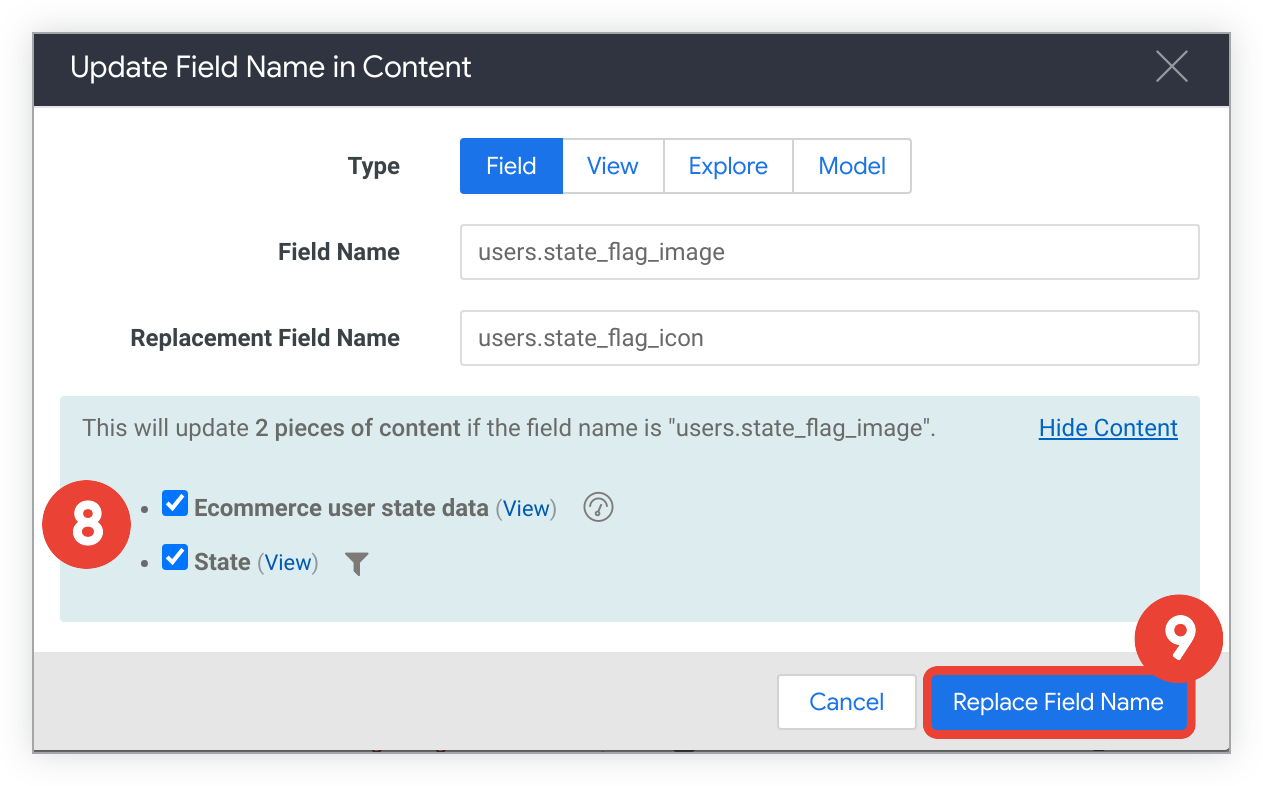Focus the Field Name text input
This screenshot has height=786, width=1263.
(829, 252)
